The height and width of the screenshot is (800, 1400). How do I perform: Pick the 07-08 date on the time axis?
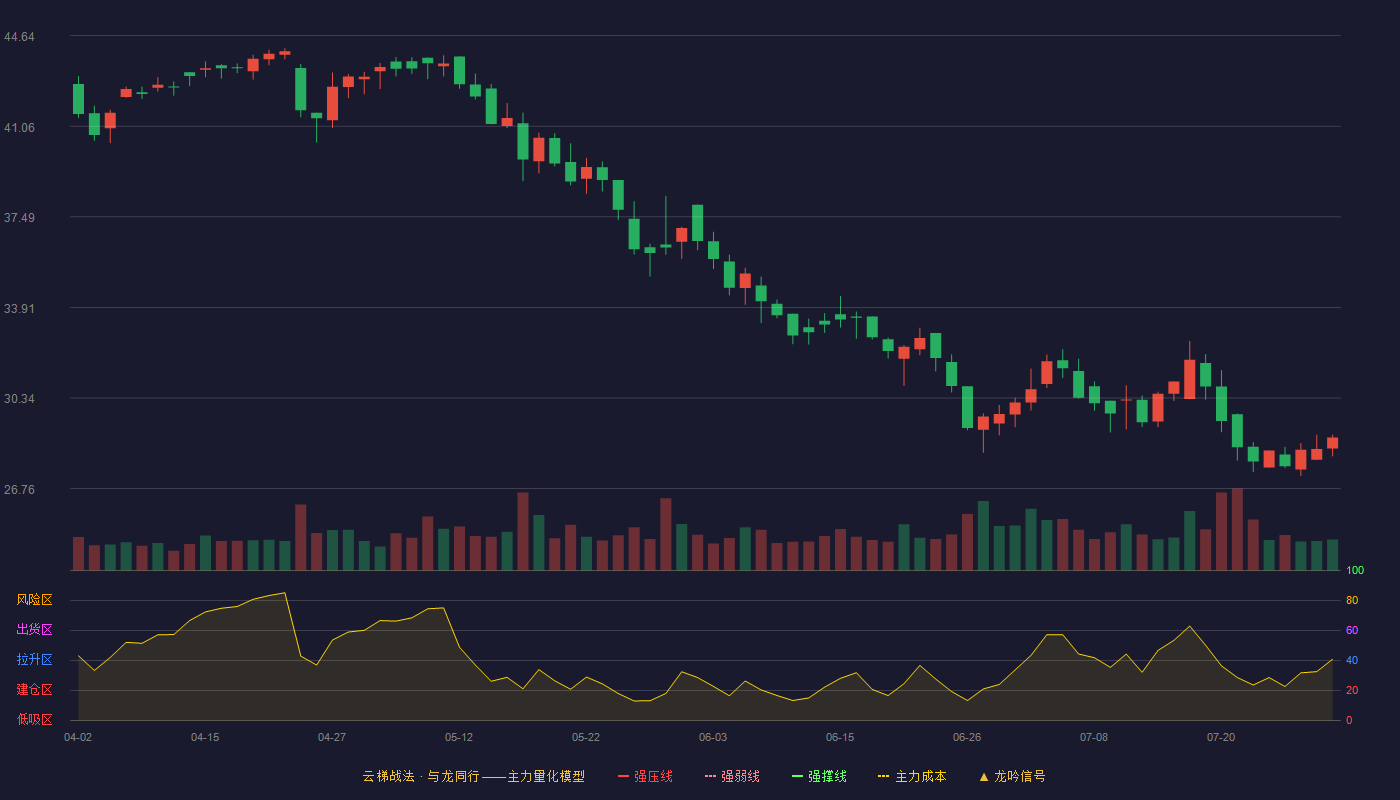(1094, 737)
